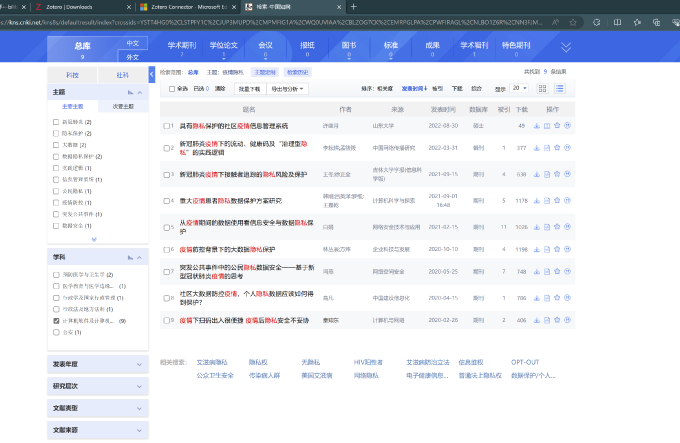Viewport: 680px width, 443px height.
Task: Check the 全选 select-all checkbox
Action: [x=172, y=89]
